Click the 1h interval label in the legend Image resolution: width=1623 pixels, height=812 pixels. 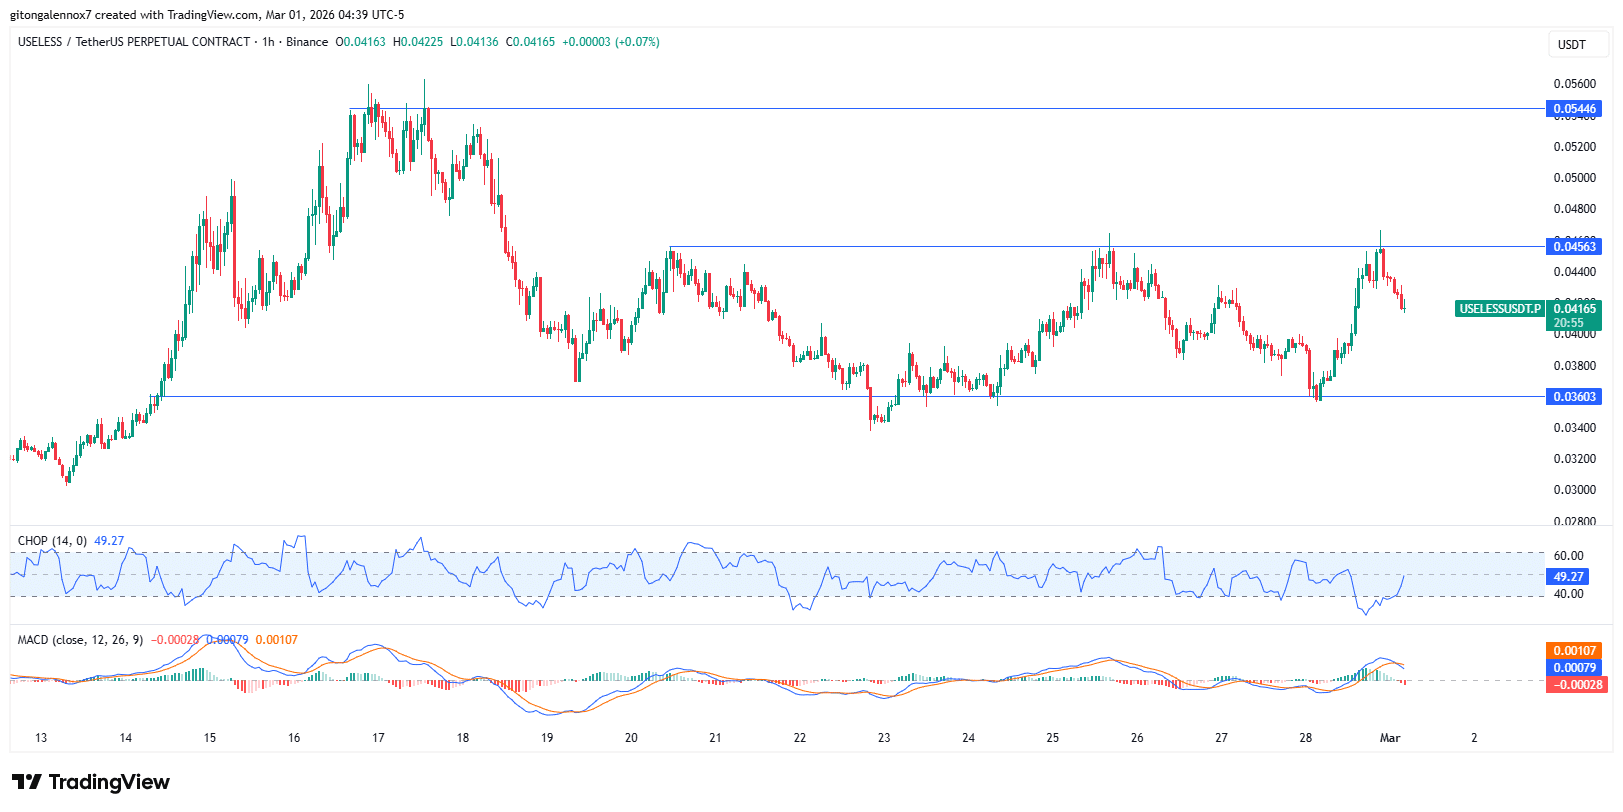pos(268,42)
